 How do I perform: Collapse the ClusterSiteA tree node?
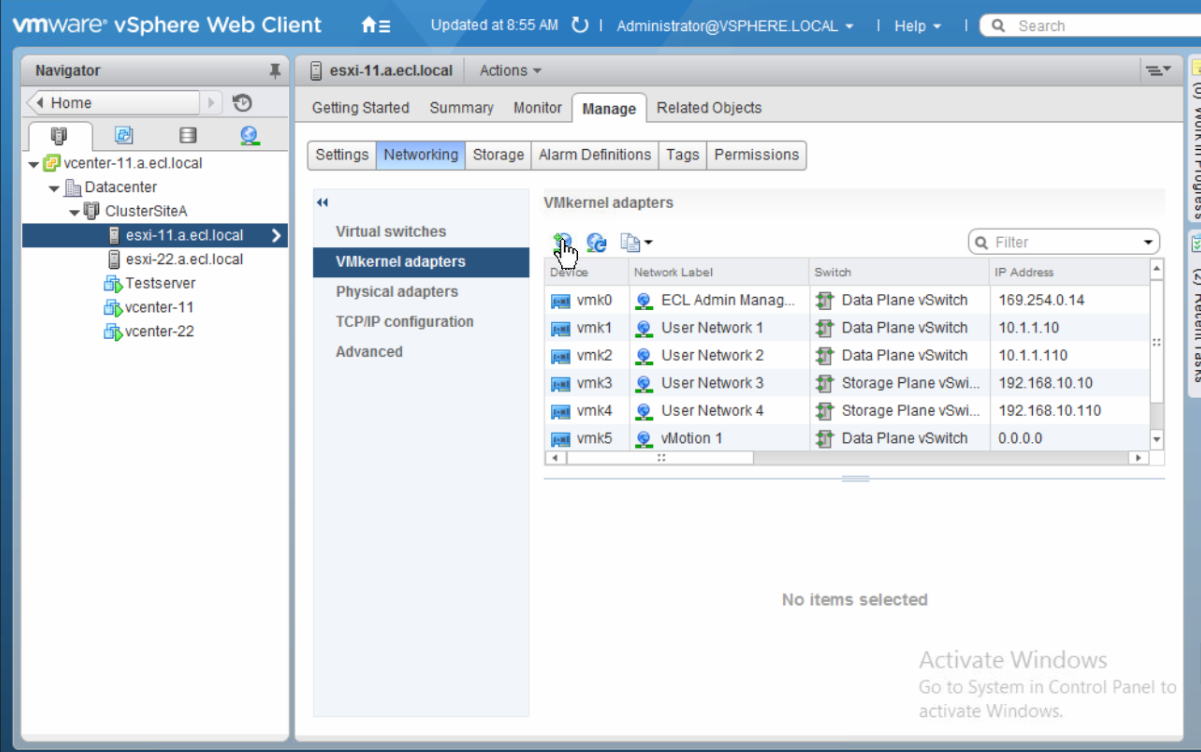(x=75, y=212)
